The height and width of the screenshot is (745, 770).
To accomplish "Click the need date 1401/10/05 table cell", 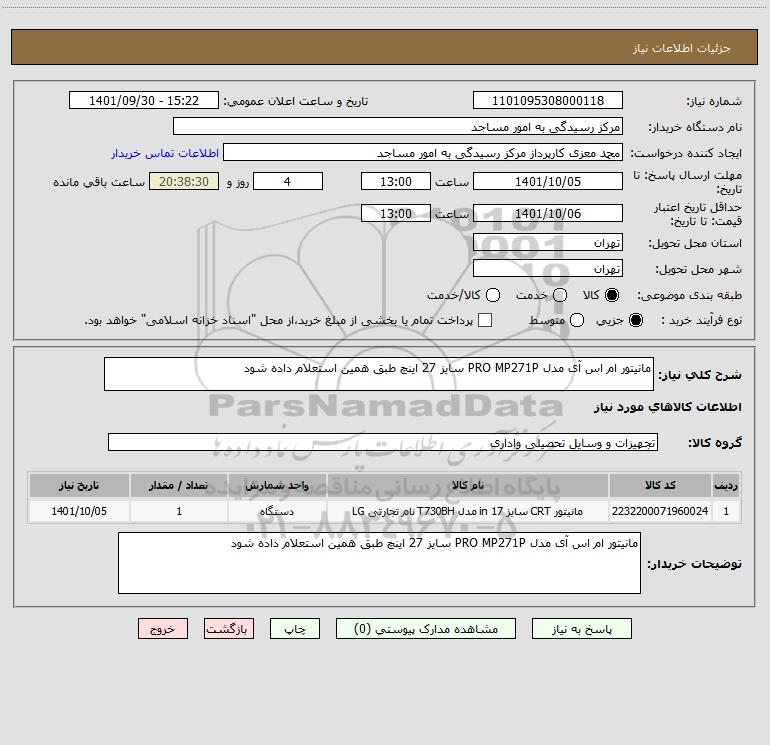I will 79,511.
